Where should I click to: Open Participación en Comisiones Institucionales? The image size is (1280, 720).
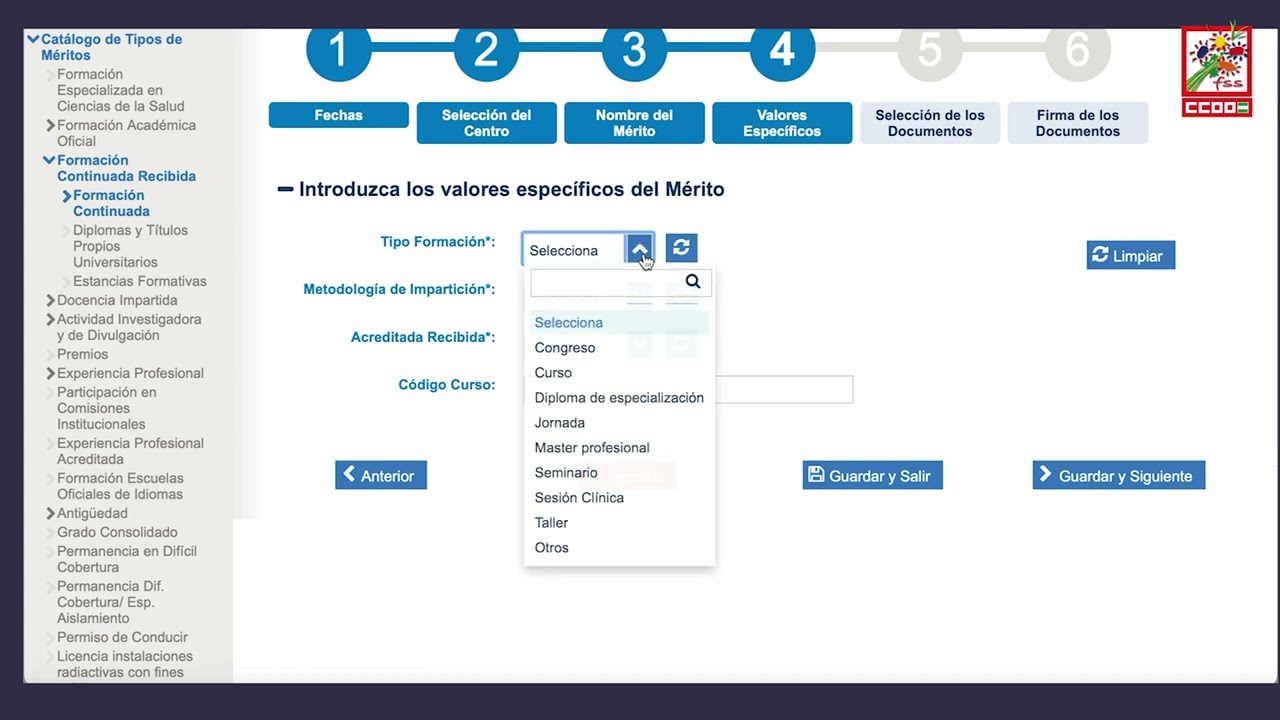(x=106, y=408)
